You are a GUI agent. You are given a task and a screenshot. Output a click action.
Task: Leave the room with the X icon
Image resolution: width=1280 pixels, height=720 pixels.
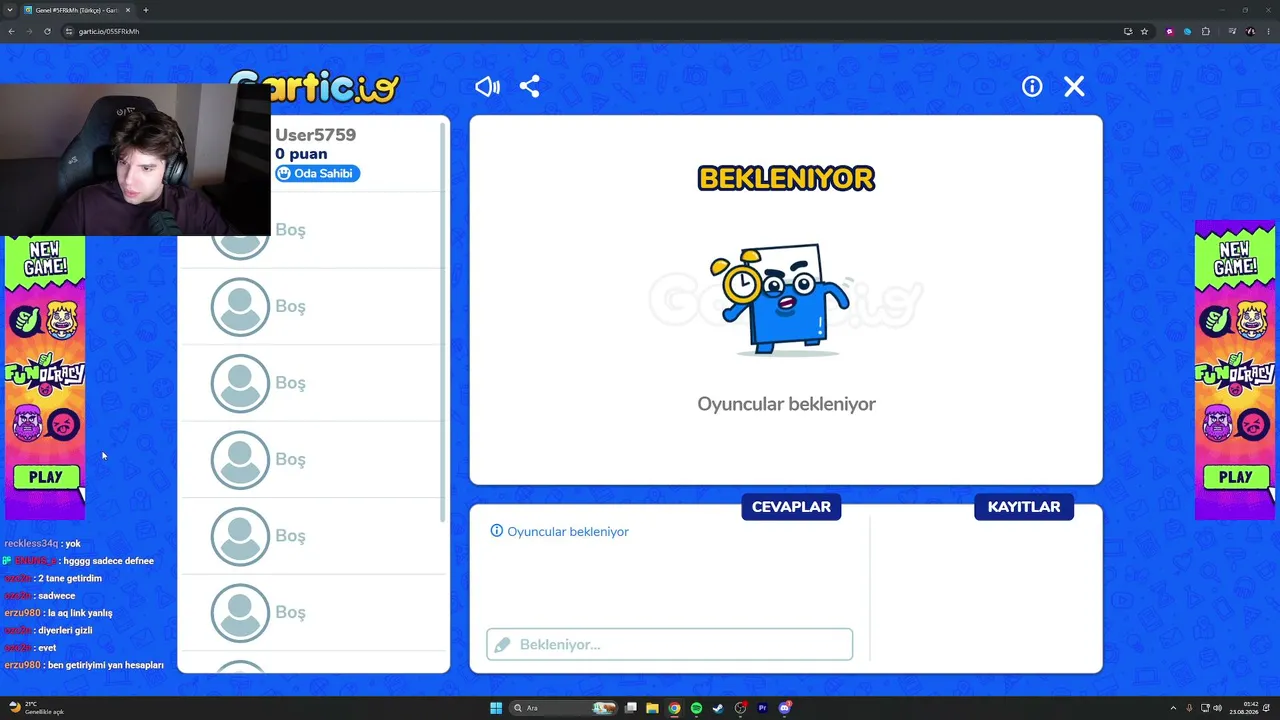point(1074,87)
